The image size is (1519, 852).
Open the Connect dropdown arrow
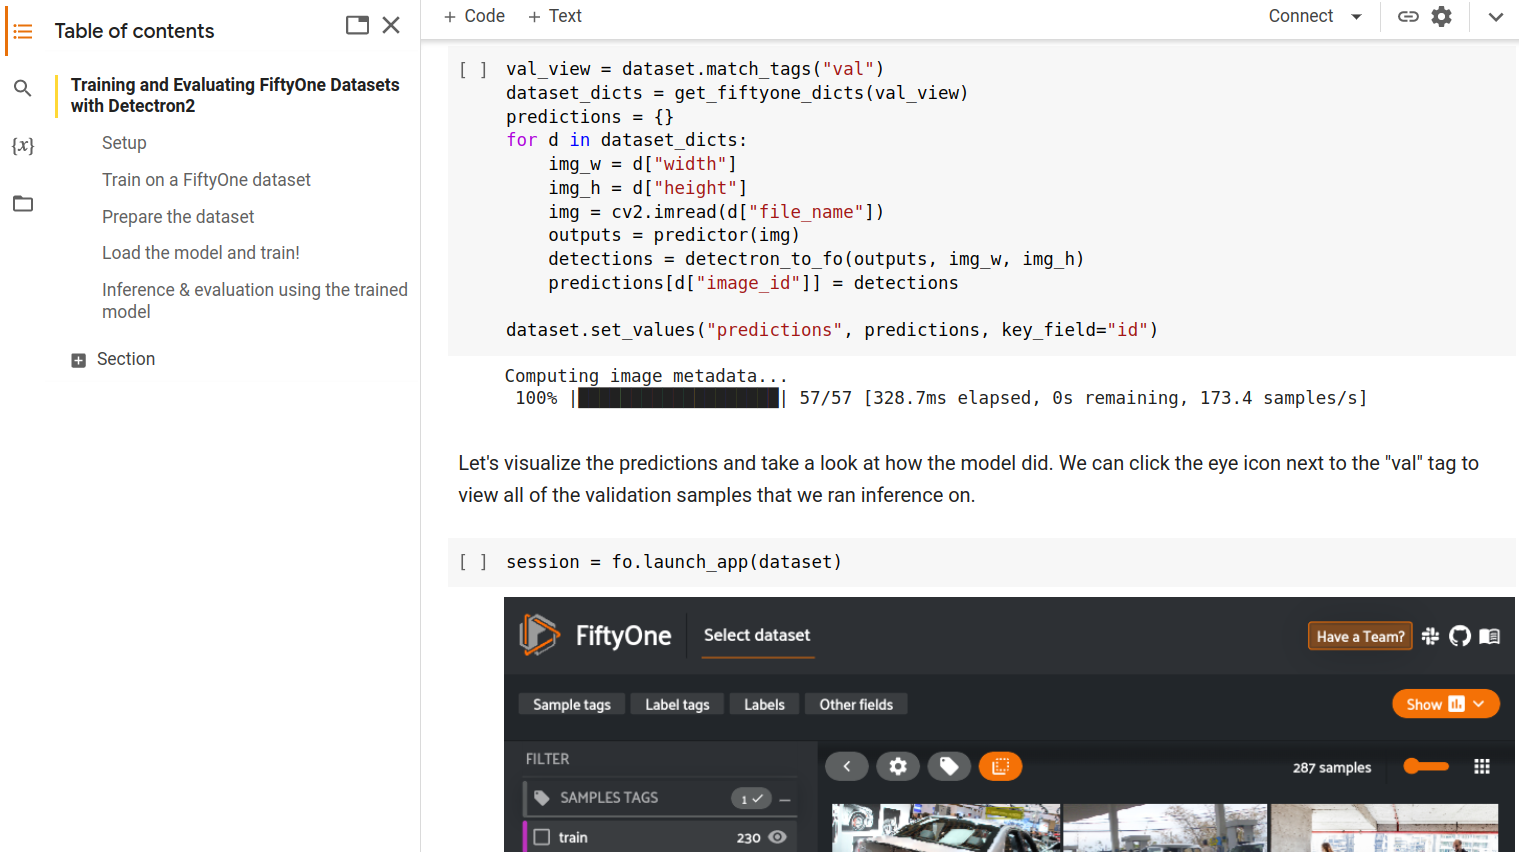[x=1356, y=16]
